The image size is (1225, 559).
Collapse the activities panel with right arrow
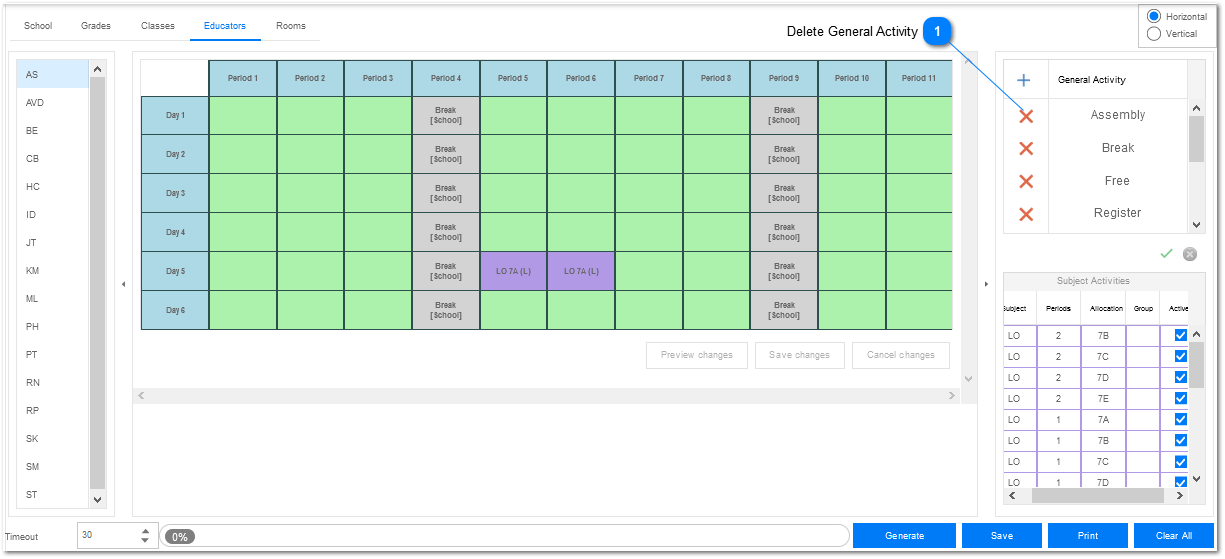pos(987,285)
